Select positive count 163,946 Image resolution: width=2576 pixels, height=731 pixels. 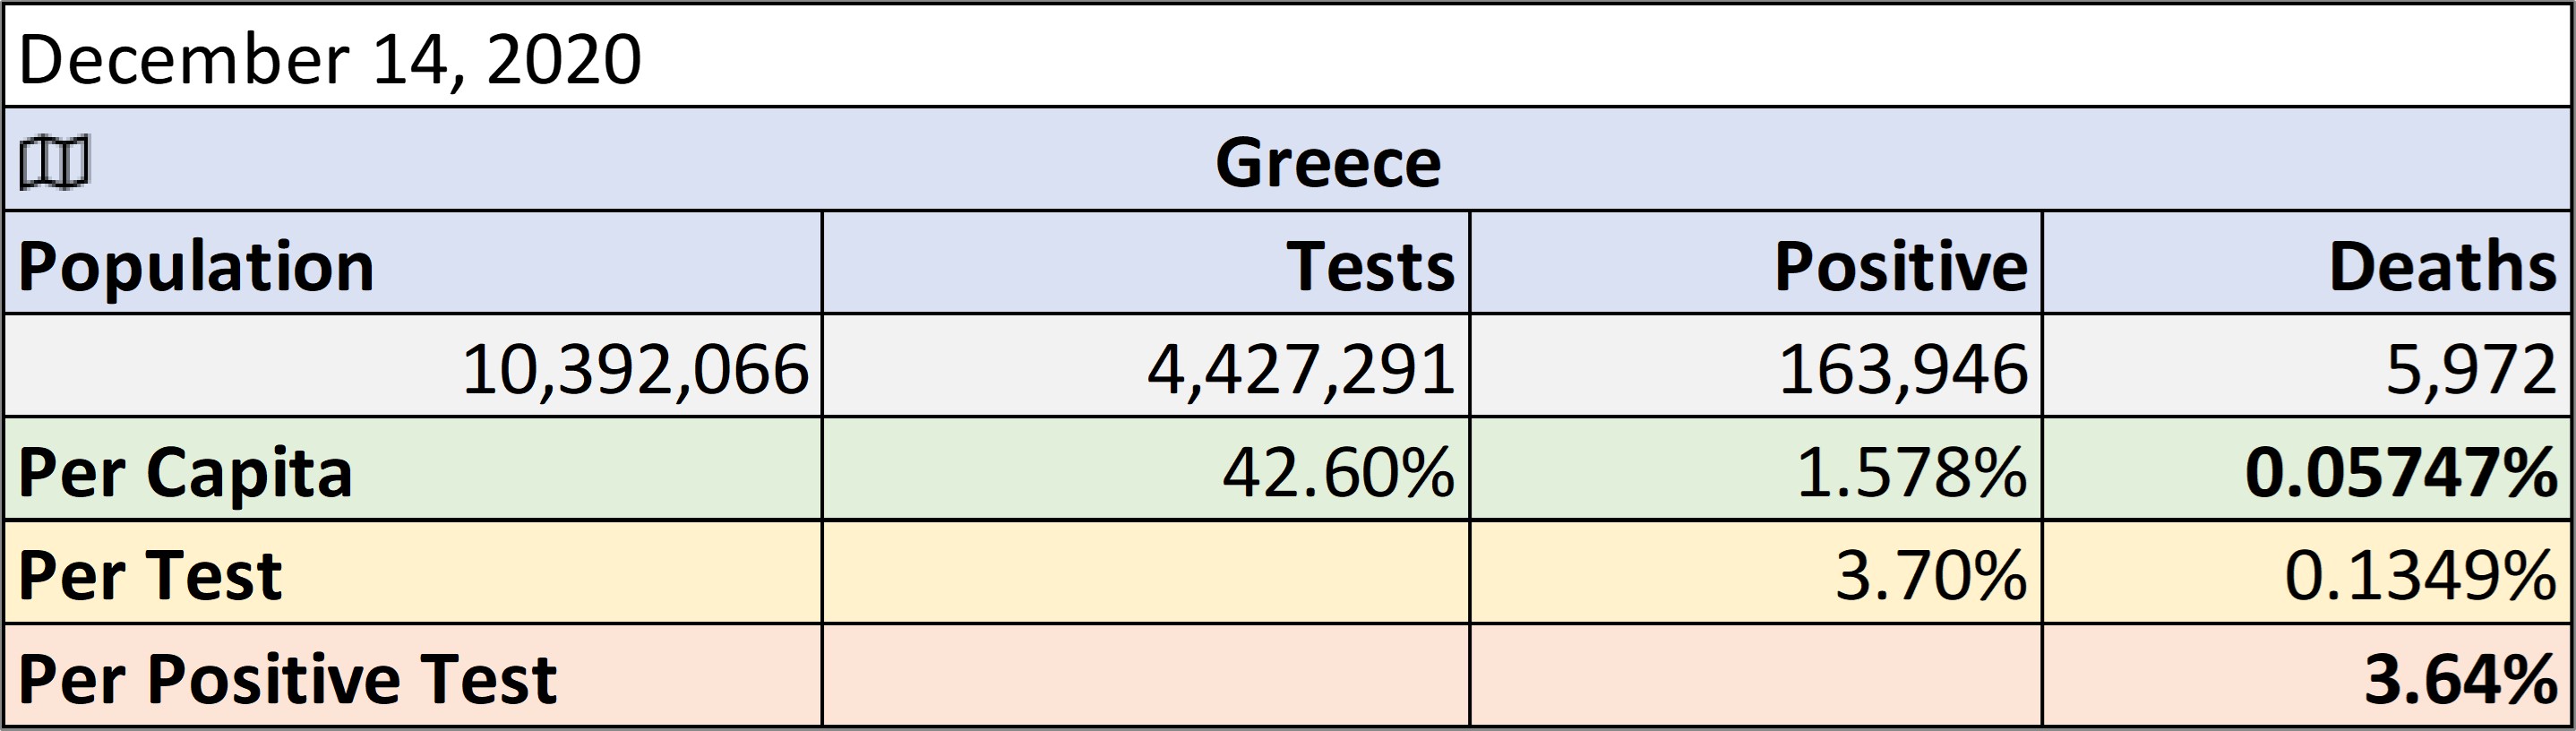[x=1756, y=366]
